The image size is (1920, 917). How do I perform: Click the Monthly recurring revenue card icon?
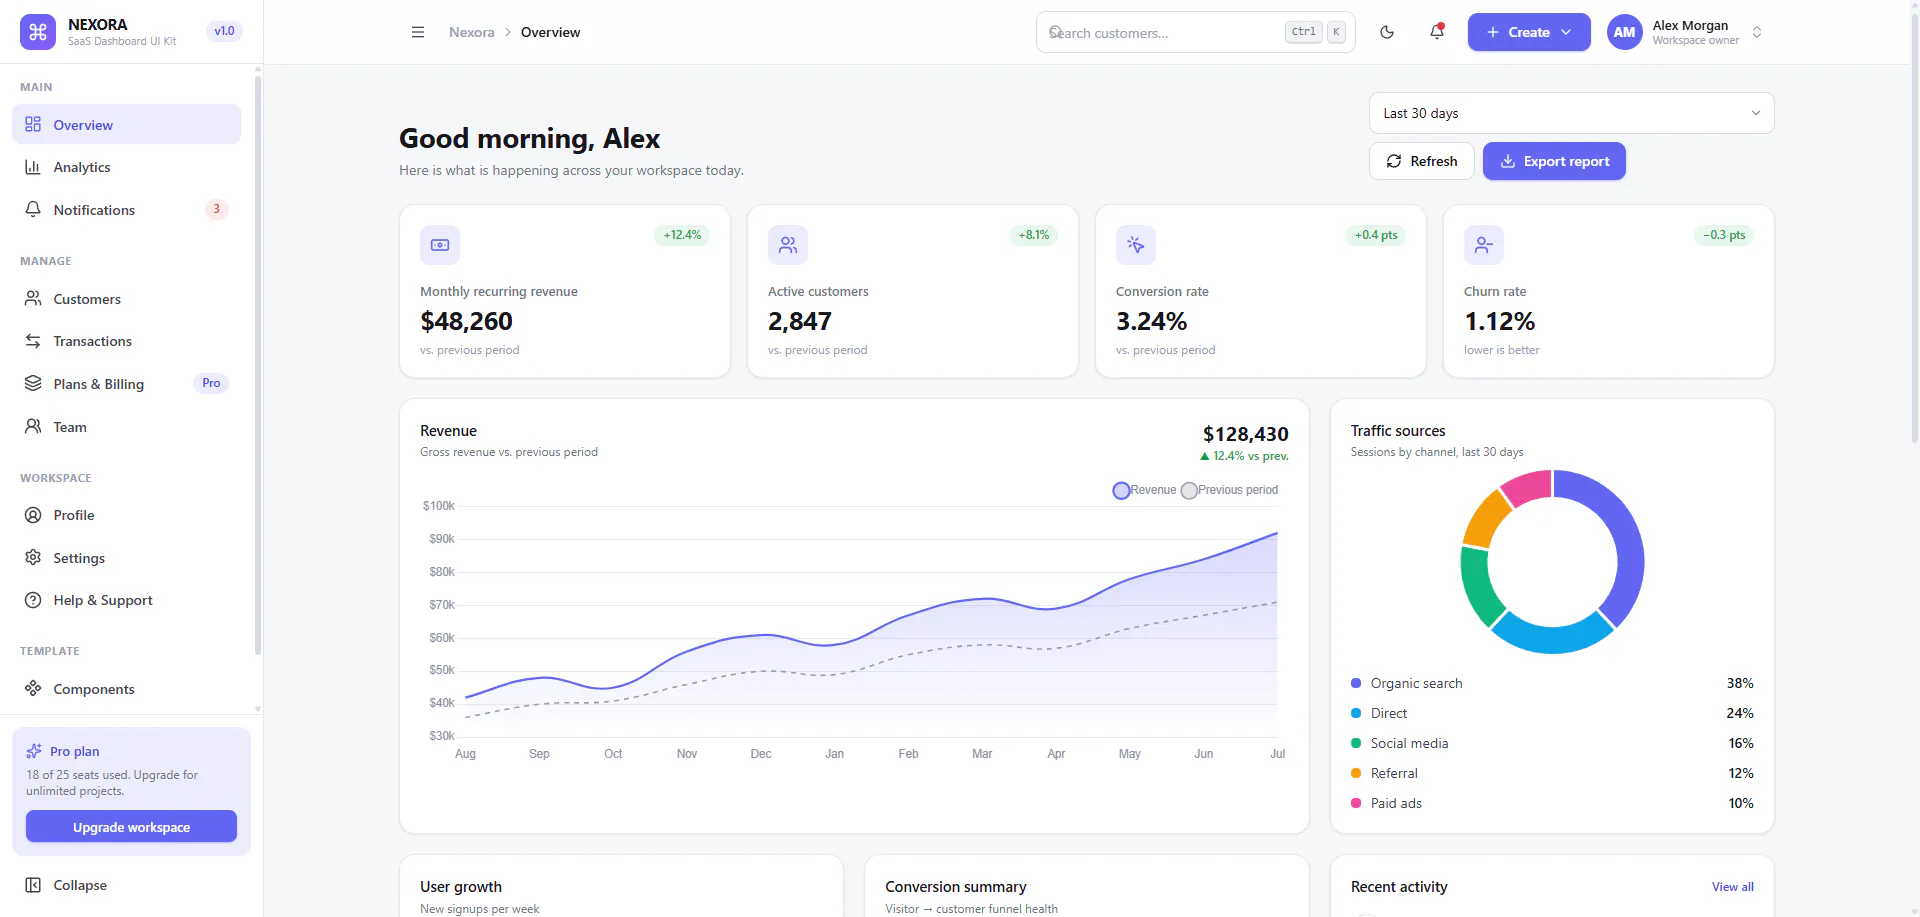pos(440,245)
